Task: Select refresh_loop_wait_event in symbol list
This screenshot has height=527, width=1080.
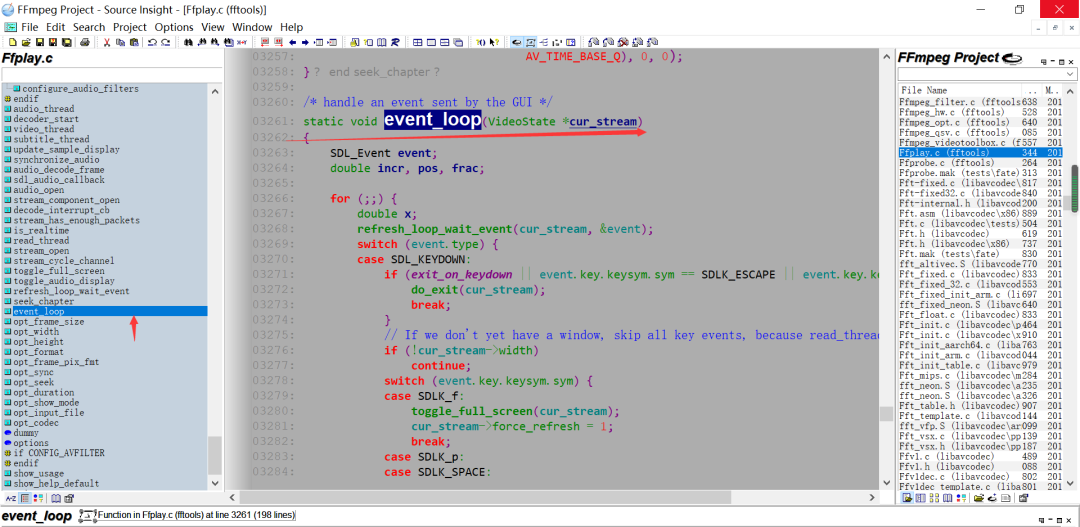Action: point(71,291)
